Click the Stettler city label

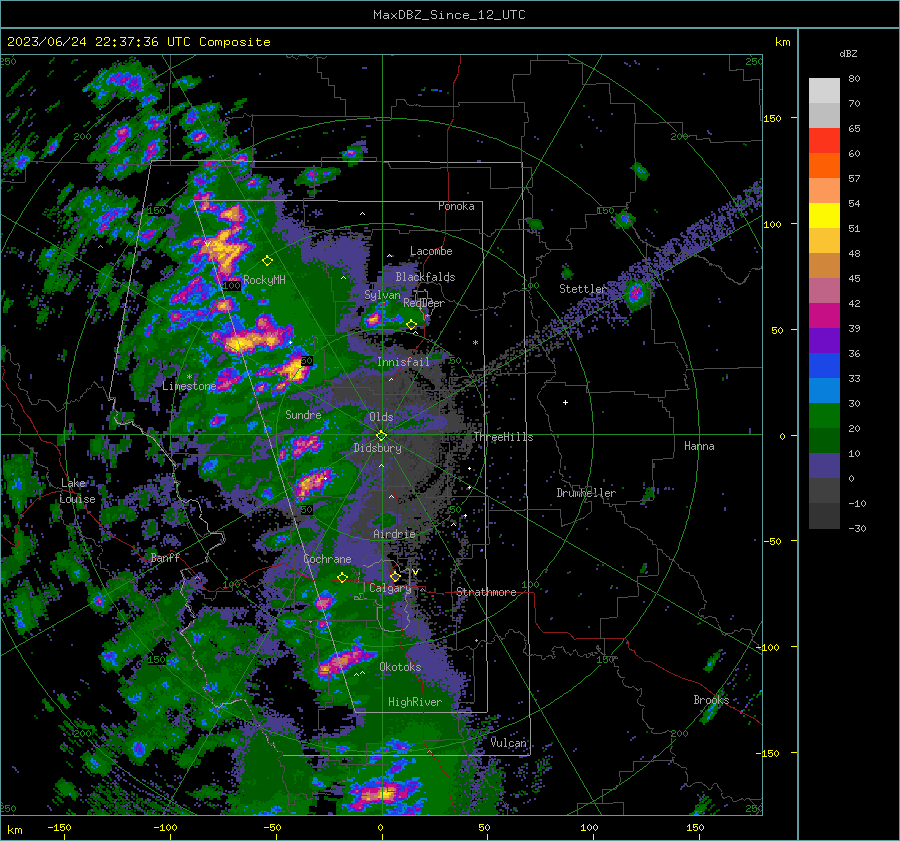pyautogui.click(x=583, y=289)
